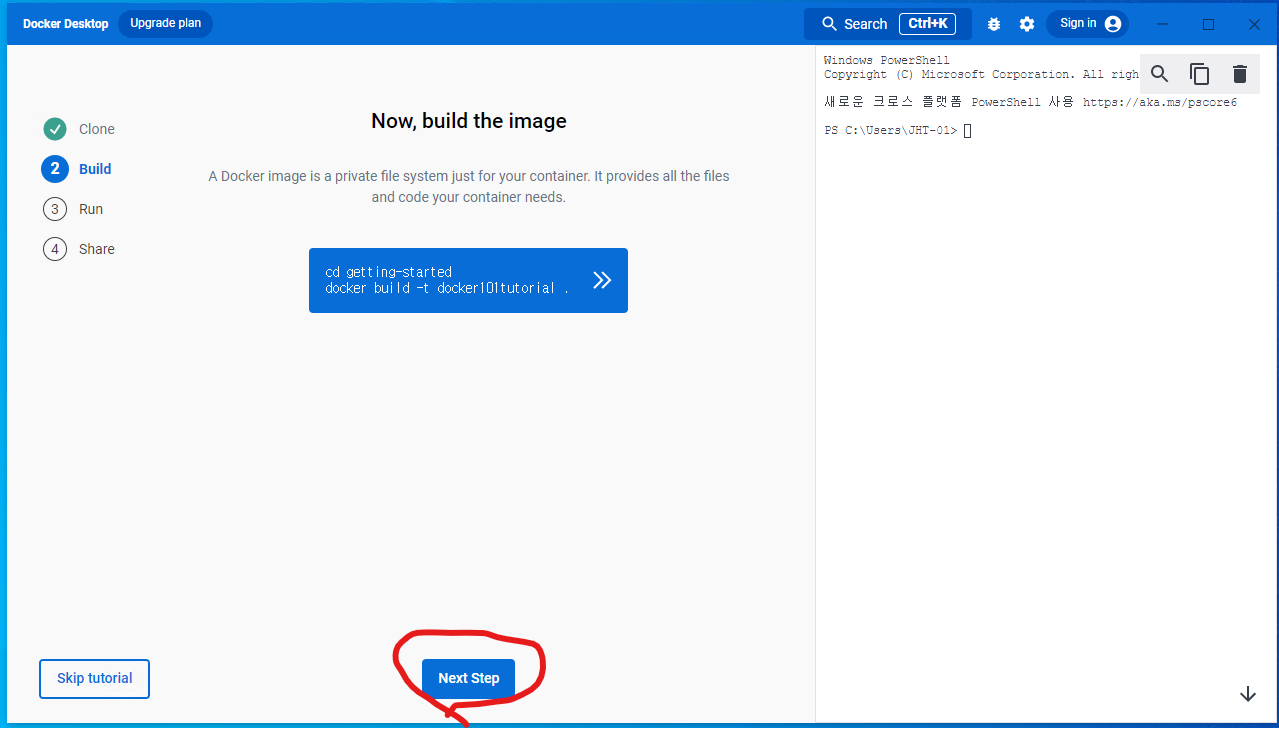Maximize the Docker Desktop window
This screenshot has width=1279, height=729.
pyautogui.click(x=1208, y=24)
